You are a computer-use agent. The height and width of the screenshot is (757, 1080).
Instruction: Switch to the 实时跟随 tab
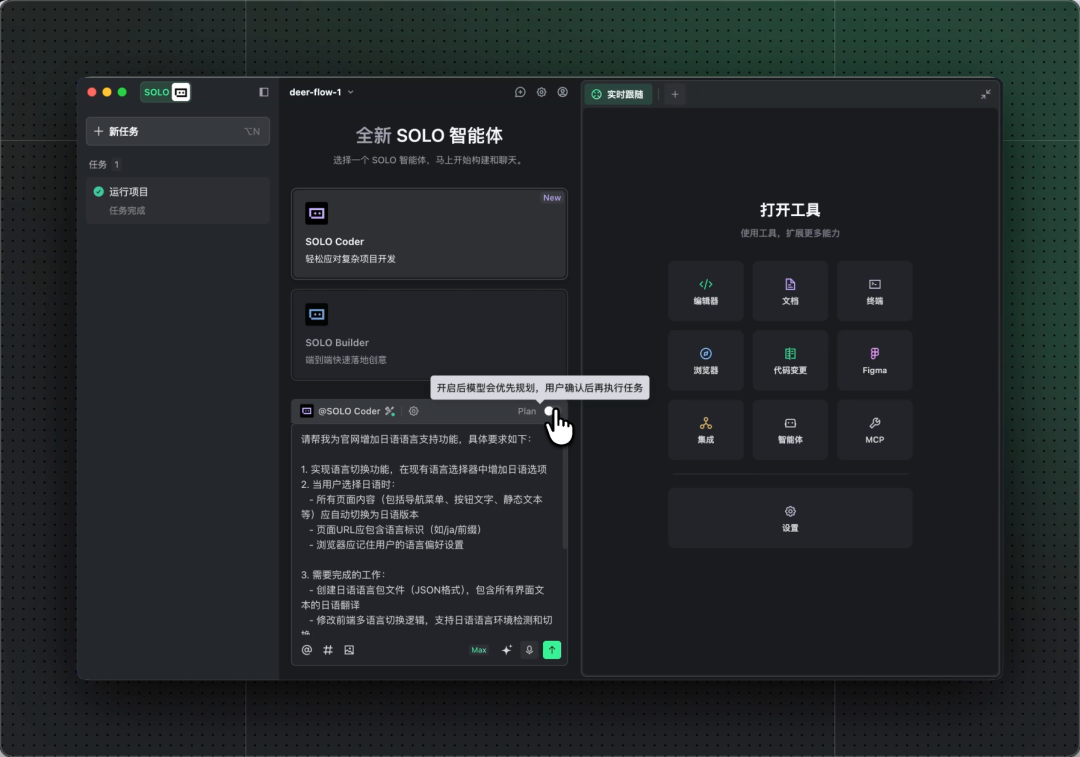point(618,94)
